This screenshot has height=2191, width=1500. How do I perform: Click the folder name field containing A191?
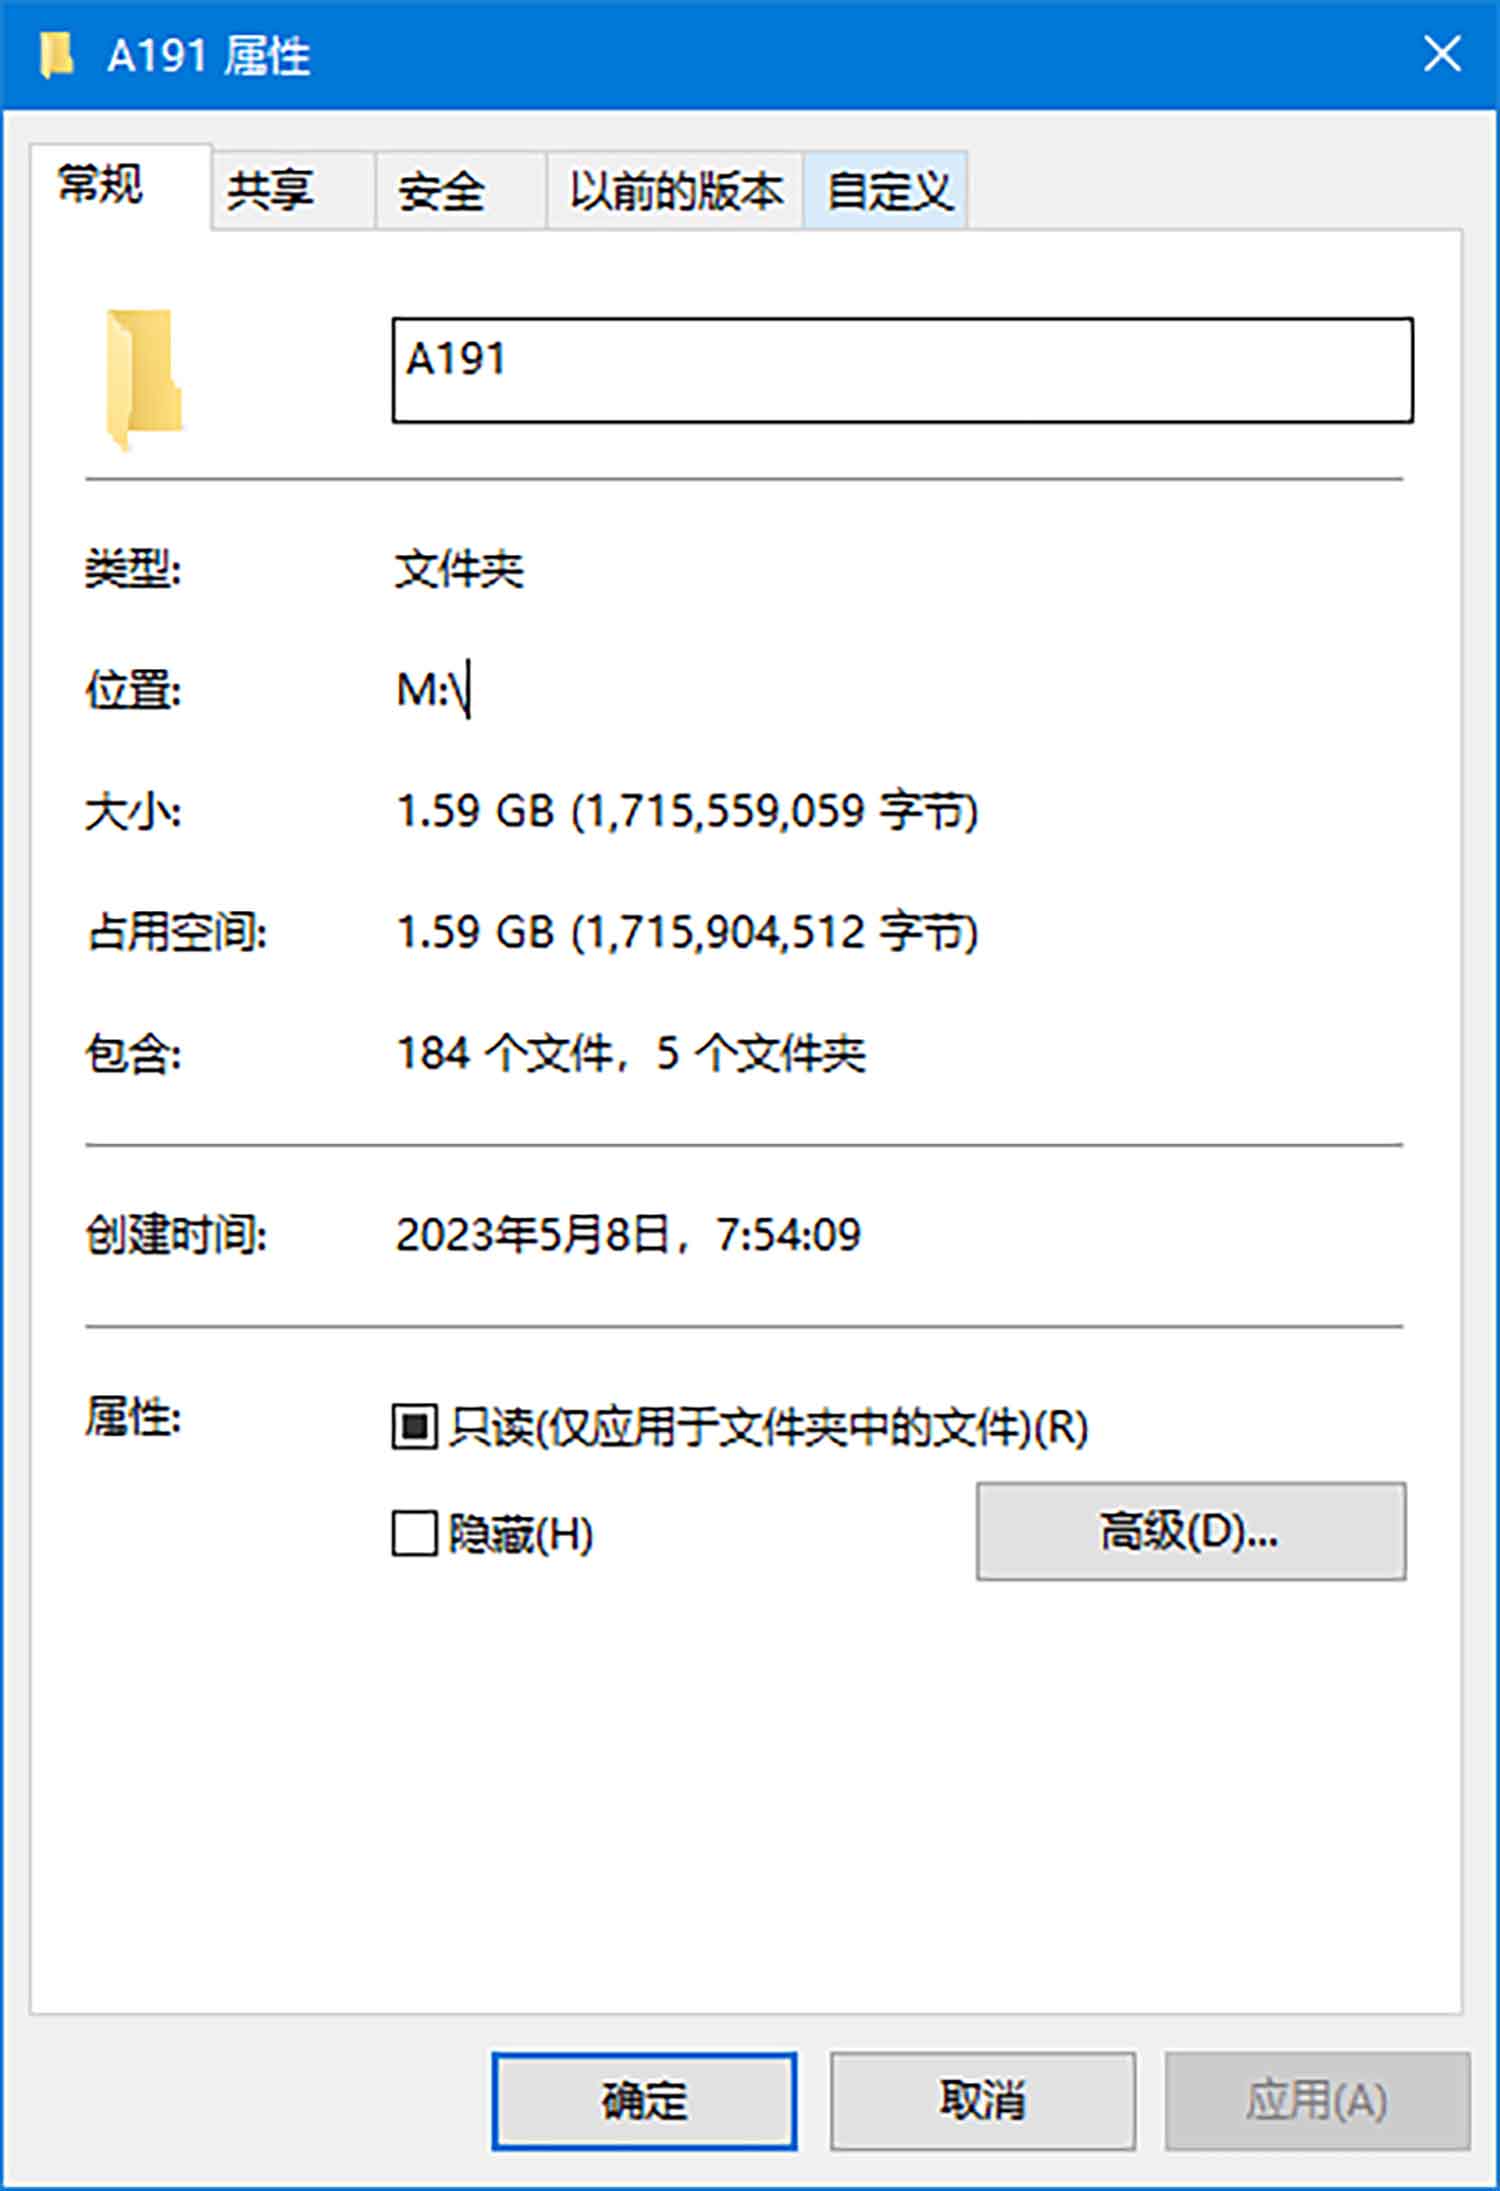click(x=902, y=370)
